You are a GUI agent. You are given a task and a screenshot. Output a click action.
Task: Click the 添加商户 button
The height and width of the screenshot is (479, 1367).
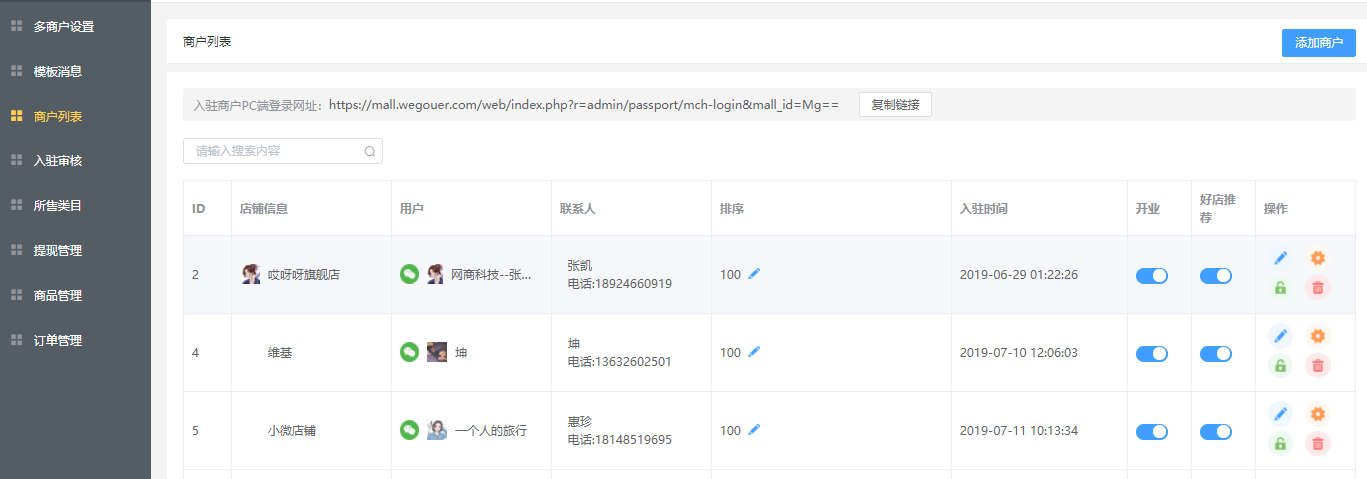coord(1318,43)
